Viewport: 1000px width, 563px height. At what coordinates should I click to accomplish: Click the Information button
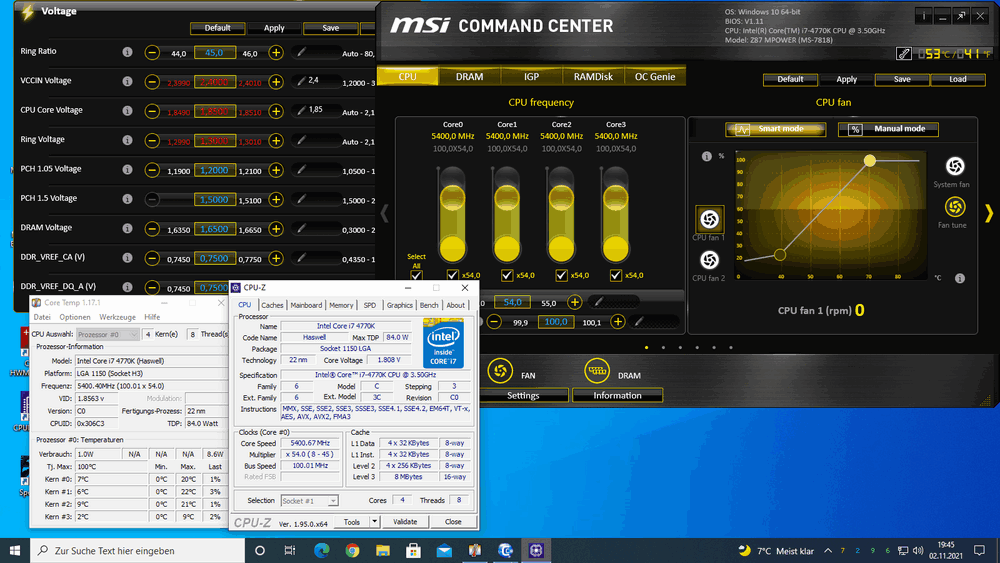(617, 395)
